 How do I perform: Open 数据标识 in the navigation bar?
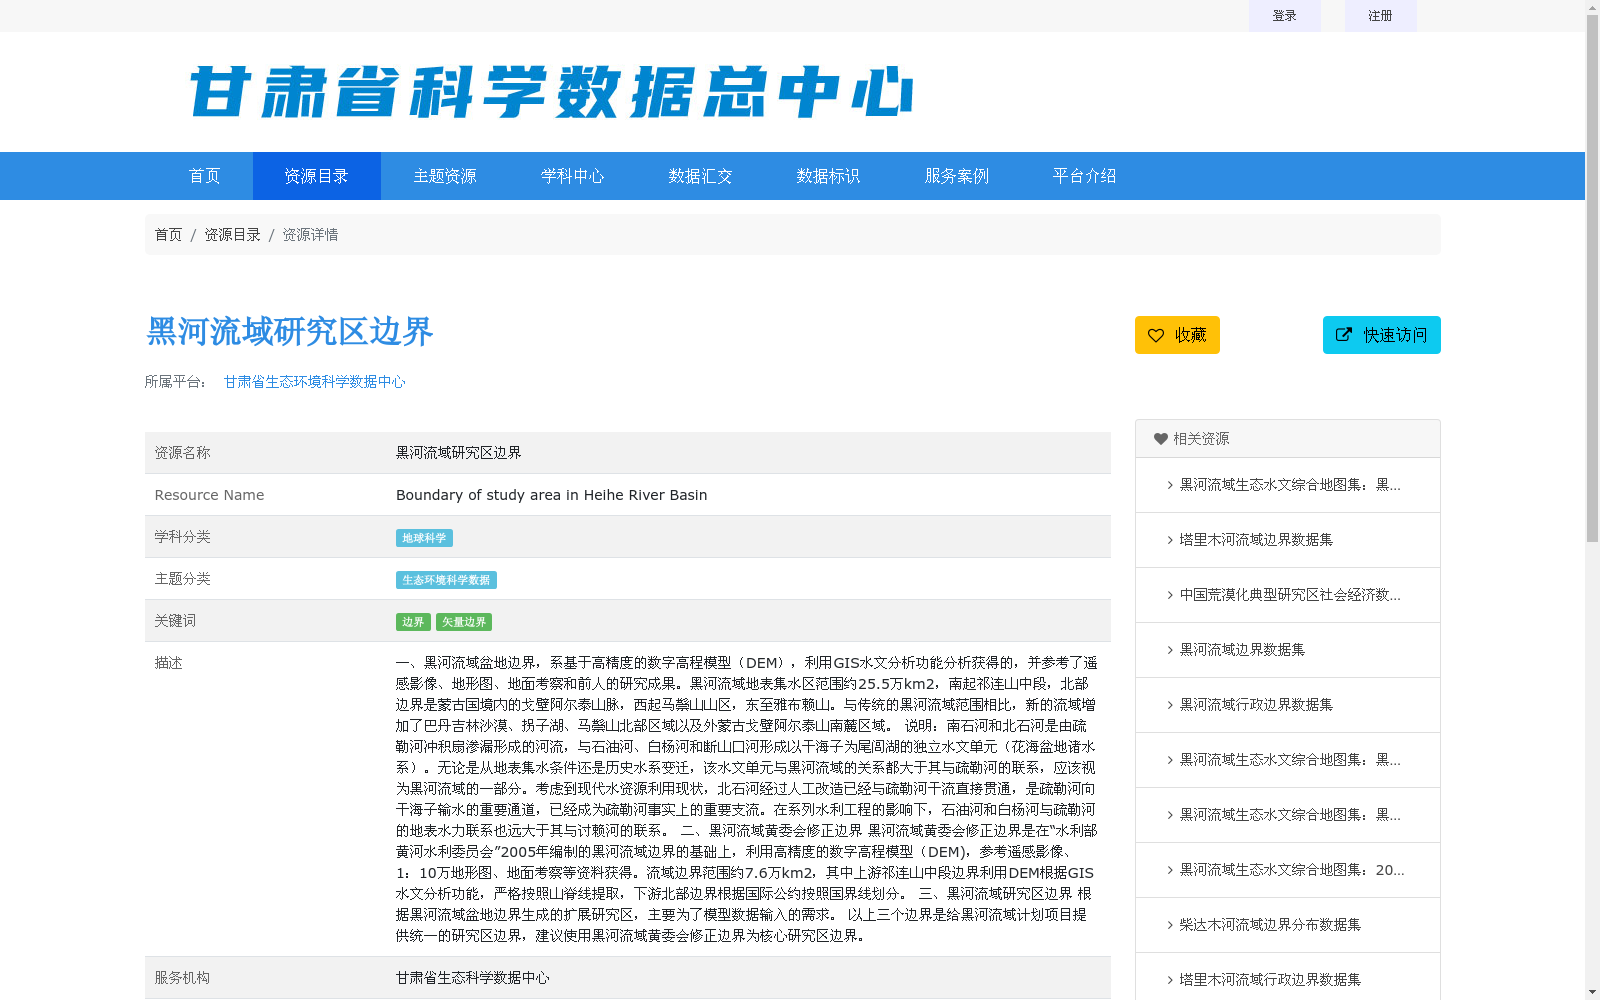tap(829, 176)
